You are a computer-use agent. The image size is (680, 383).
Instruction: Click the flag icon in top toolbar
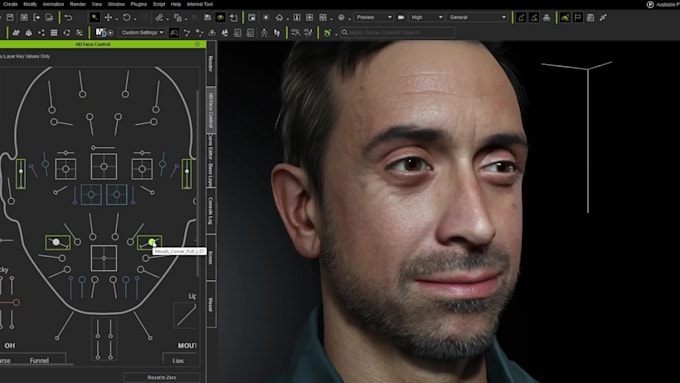pyautogui.click(x=578, y=17)
